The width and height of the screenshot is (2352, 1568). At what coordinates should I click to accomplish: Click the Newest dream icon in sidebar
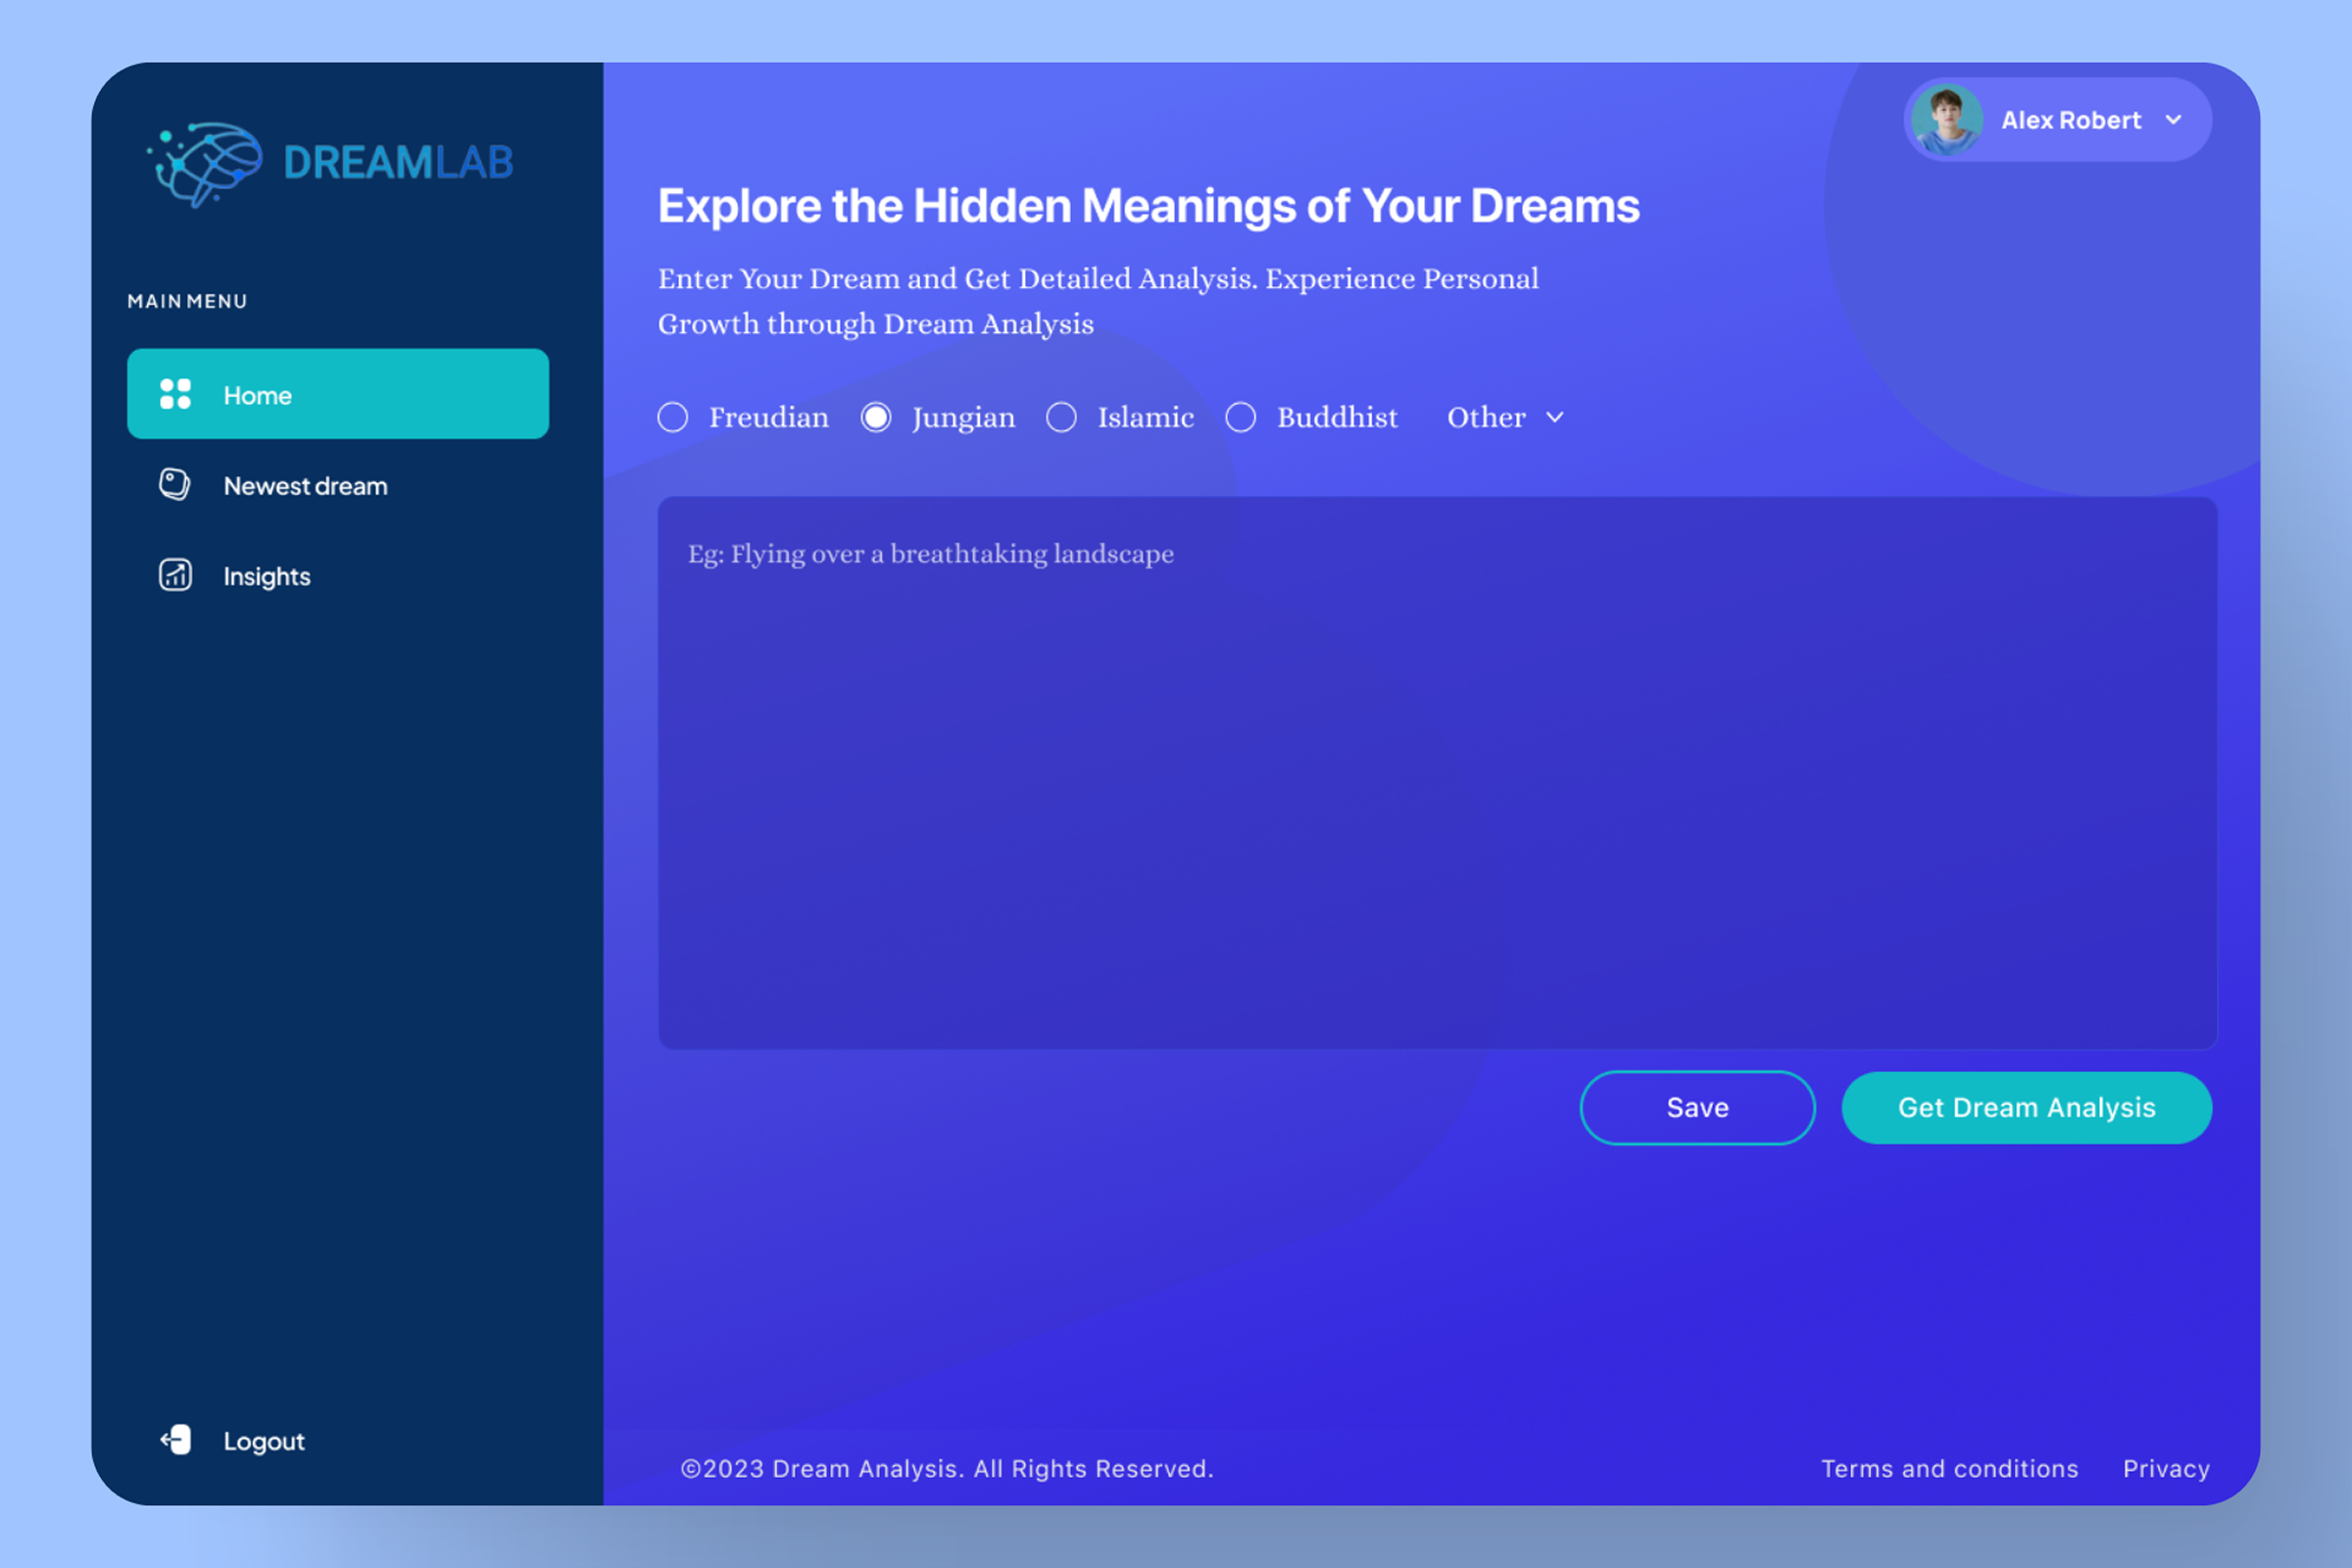point(175,485)
